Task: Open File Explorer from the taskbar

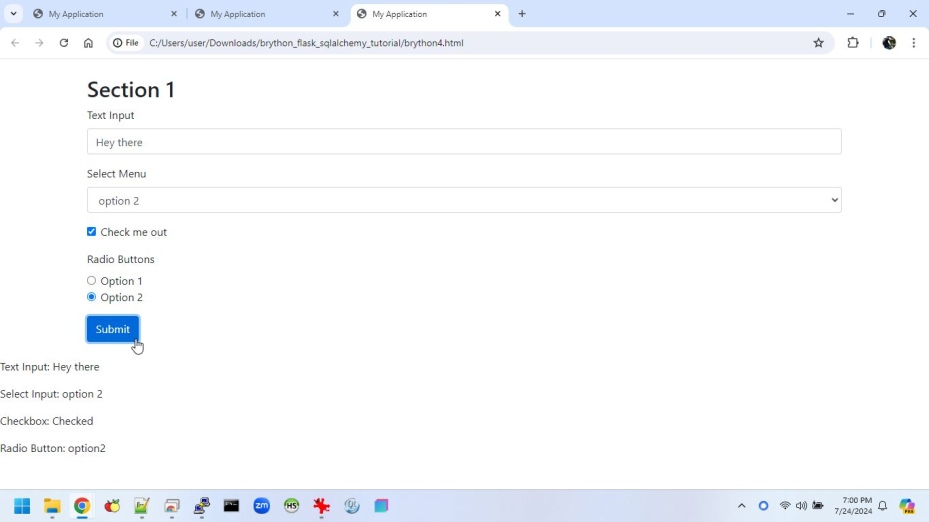Action: coord(52,506)
